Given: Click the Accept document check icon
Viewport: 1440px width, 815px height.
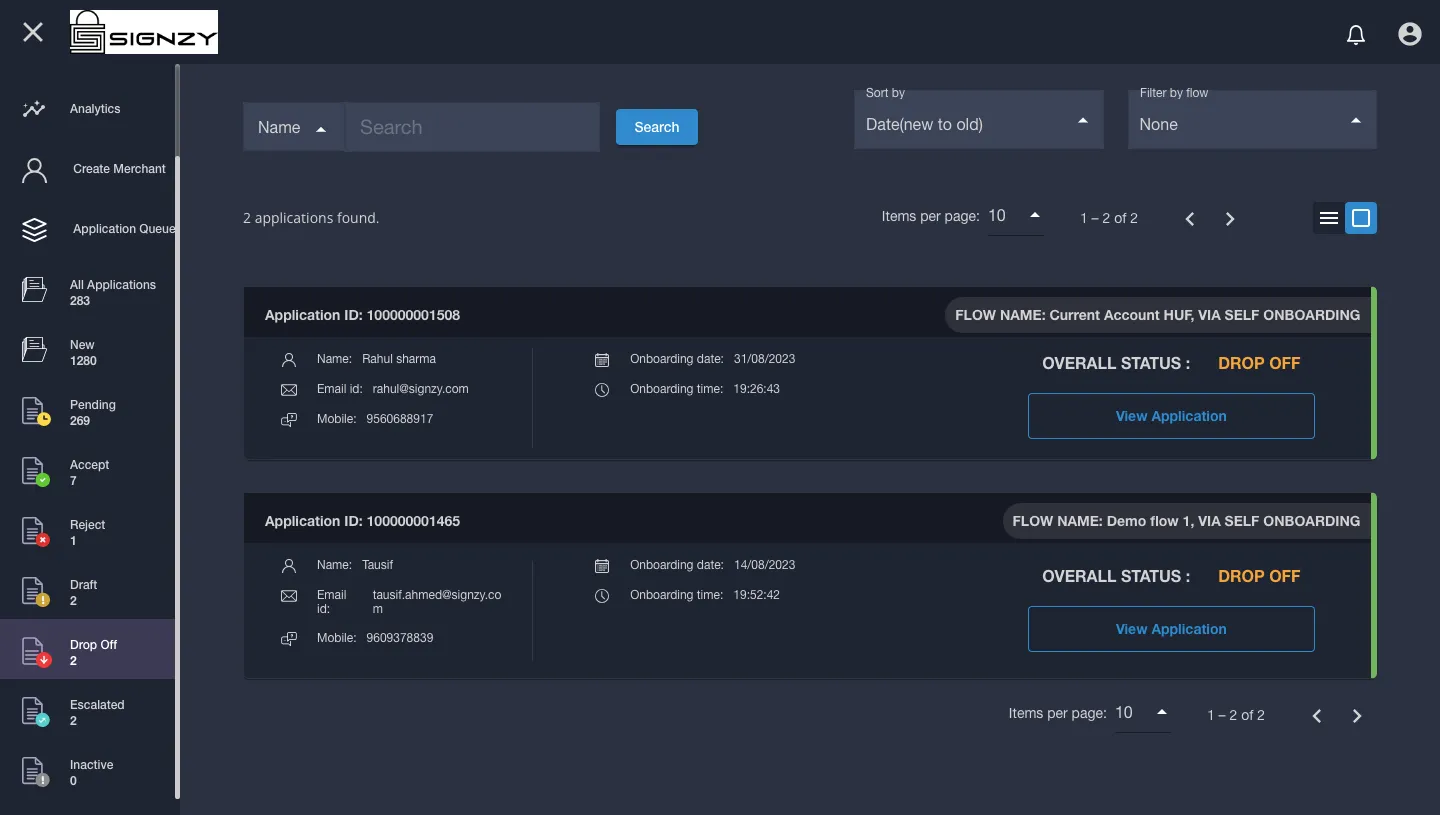Looking at the screenshot, I should (36, 471).
